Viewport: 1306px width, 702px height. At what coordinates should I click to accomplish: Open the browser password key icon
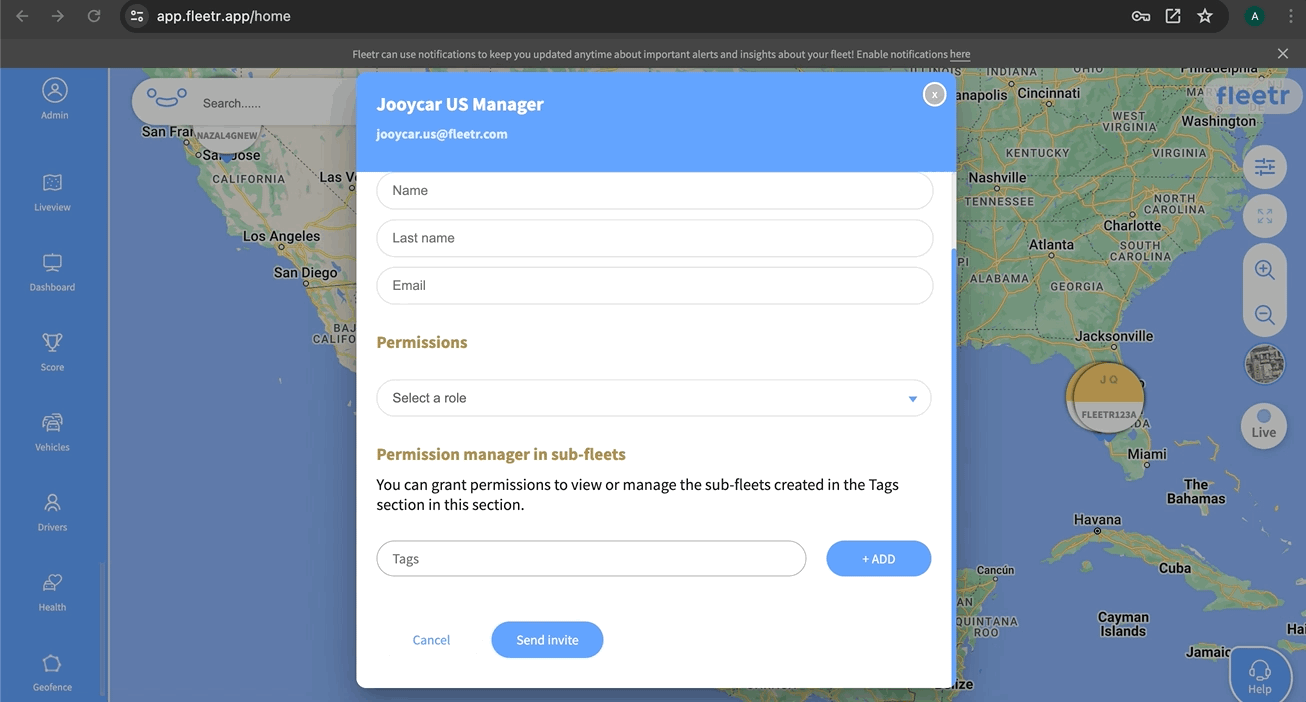point(1141,16)
